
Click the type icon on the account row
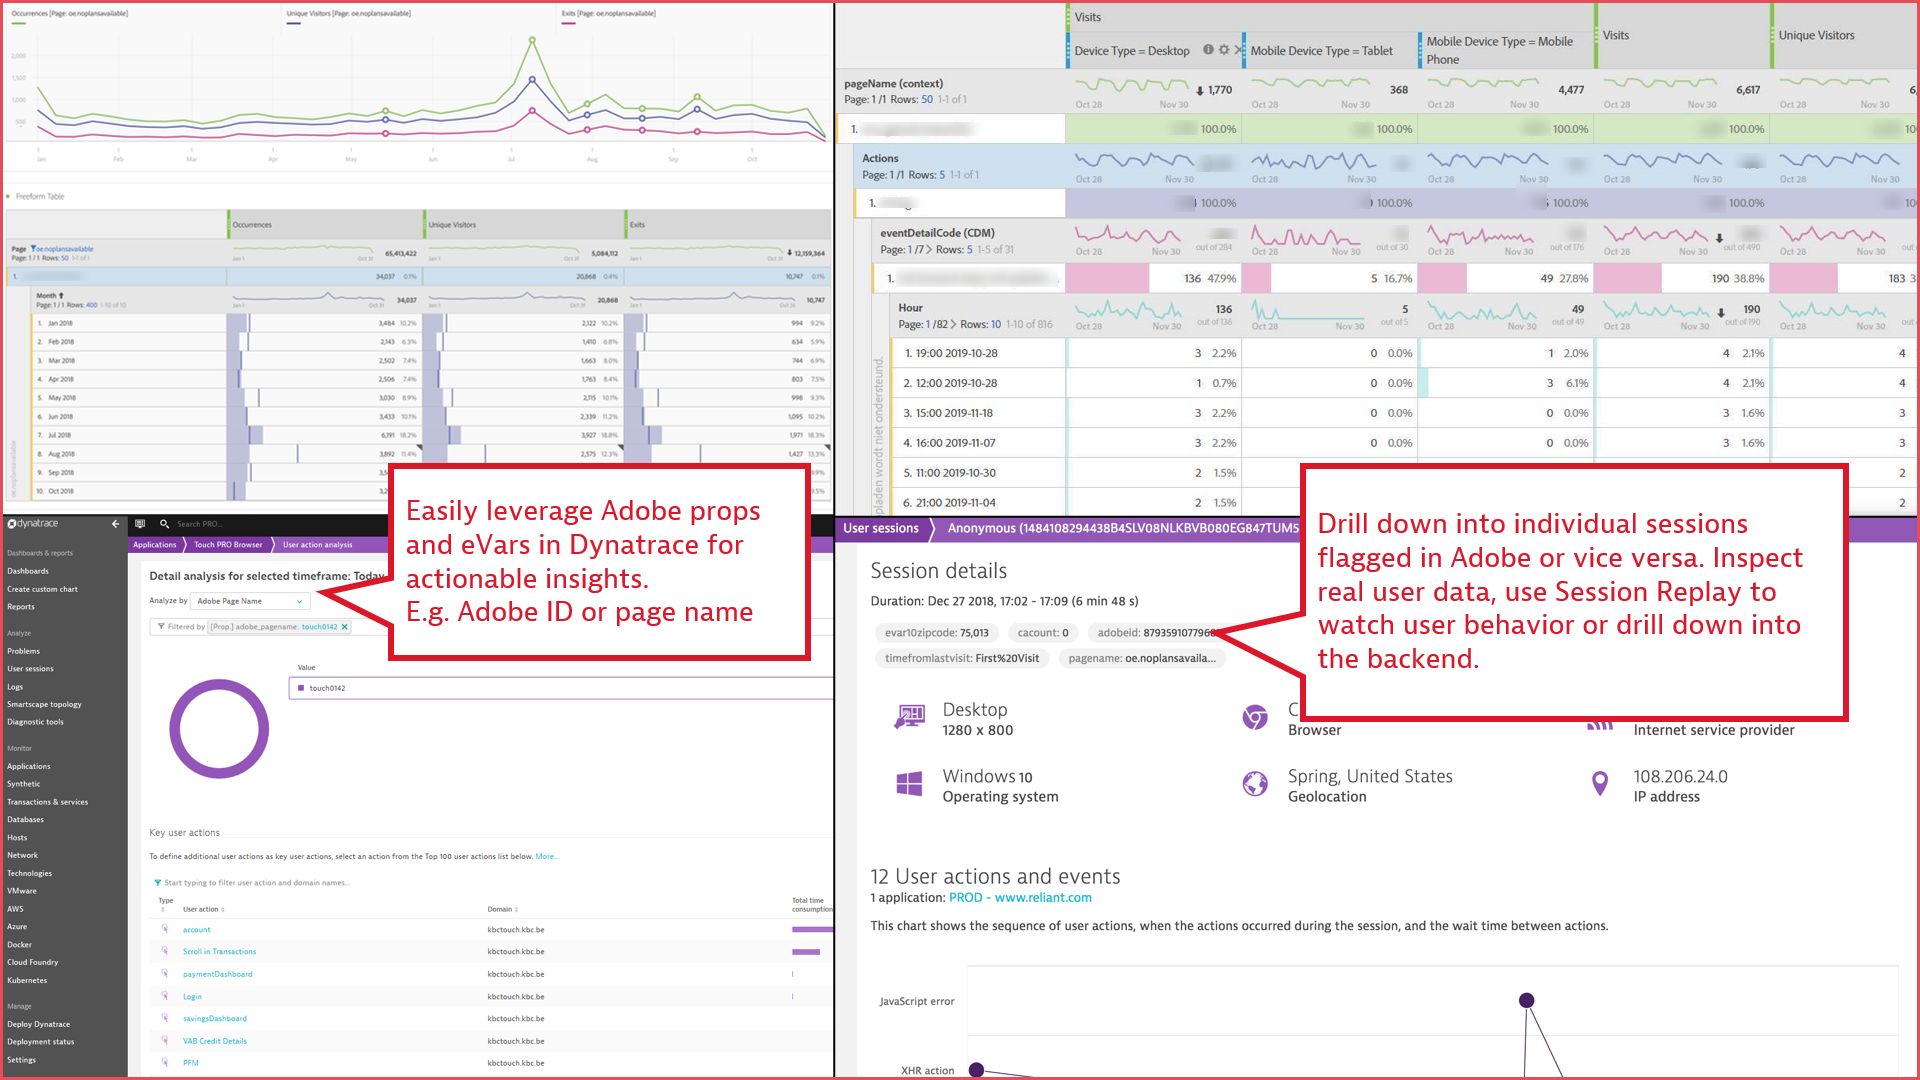164,929
